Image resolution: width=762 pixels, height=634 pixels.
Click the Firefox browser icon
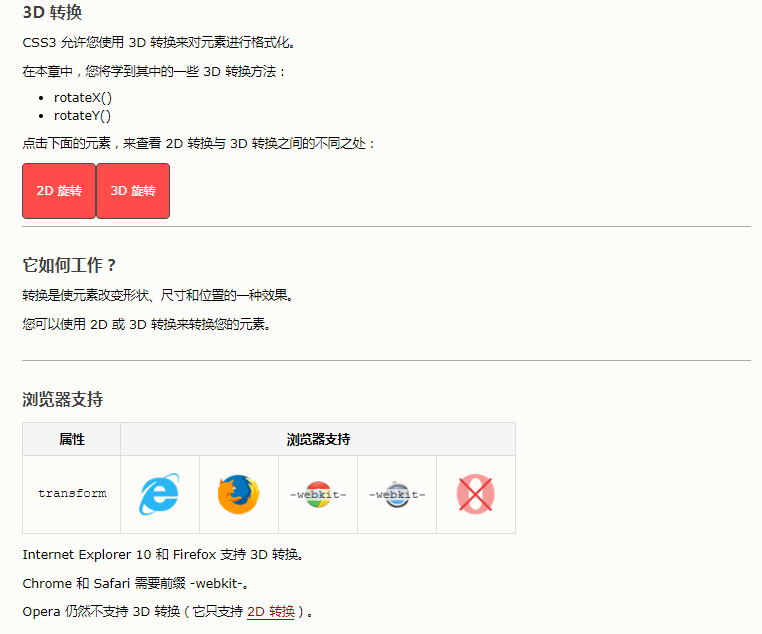[x=238, y=494]
